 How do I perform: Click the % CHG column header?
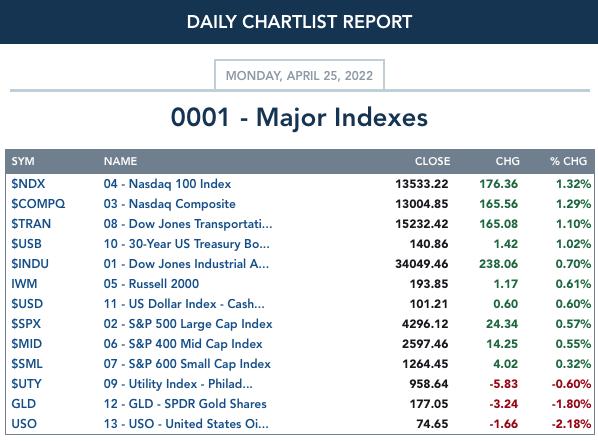pos(568,161)
